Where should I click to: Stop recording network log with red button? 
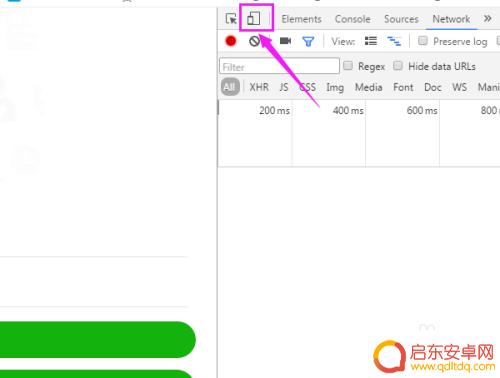tap(231, 41)
